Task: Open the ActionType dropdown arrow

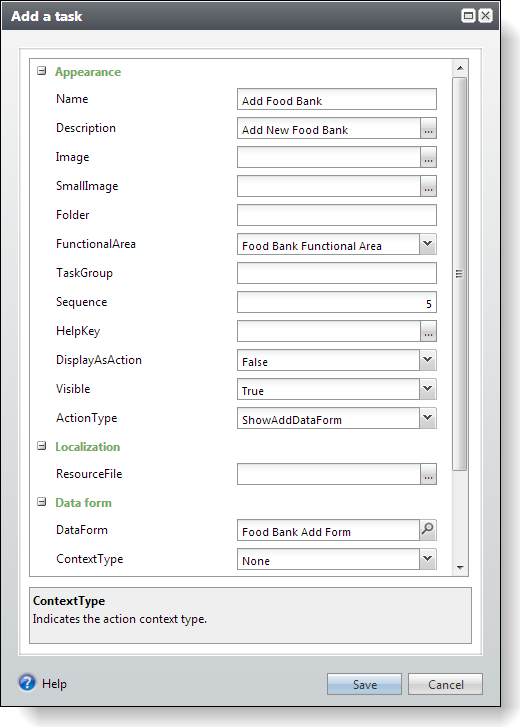Action: (x=428, y=418)
